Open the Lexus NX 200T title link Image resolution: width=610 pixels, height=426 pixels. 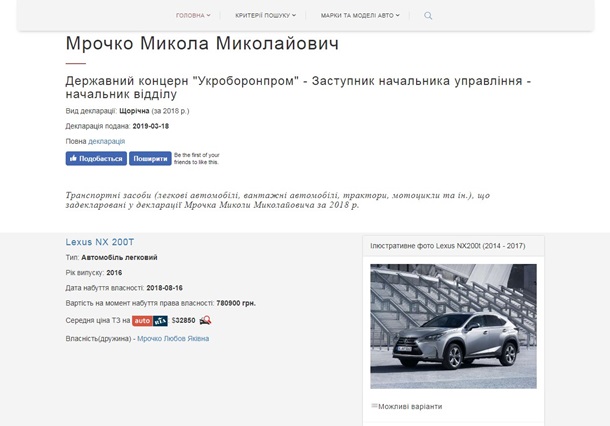click(99, 242)
